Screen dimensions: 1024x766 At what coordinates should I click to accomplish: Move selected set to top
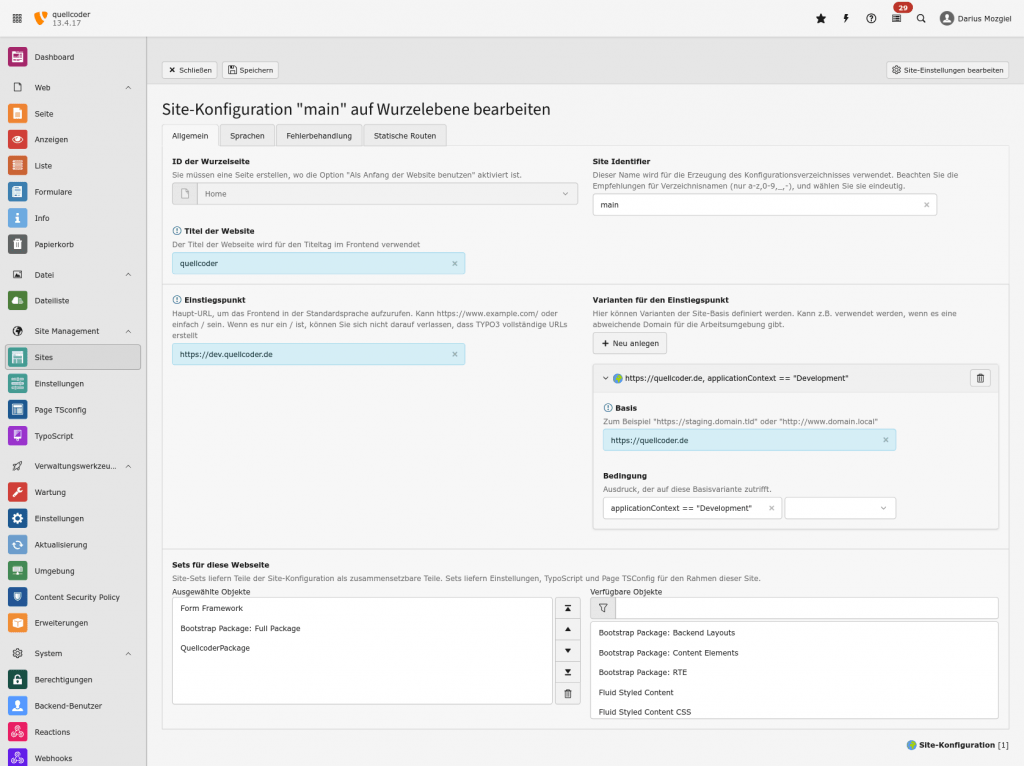(x=568, y=608)
